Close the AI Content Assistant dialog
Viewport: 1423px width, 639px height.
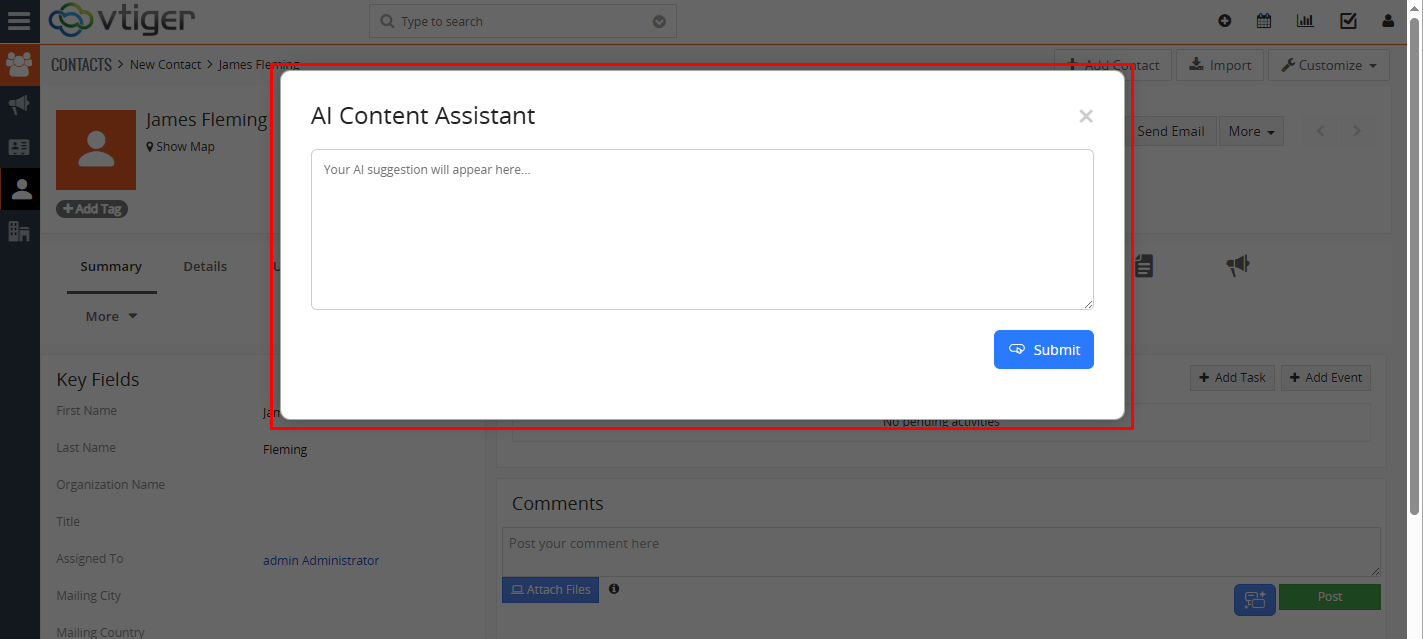coord(1086,116)
